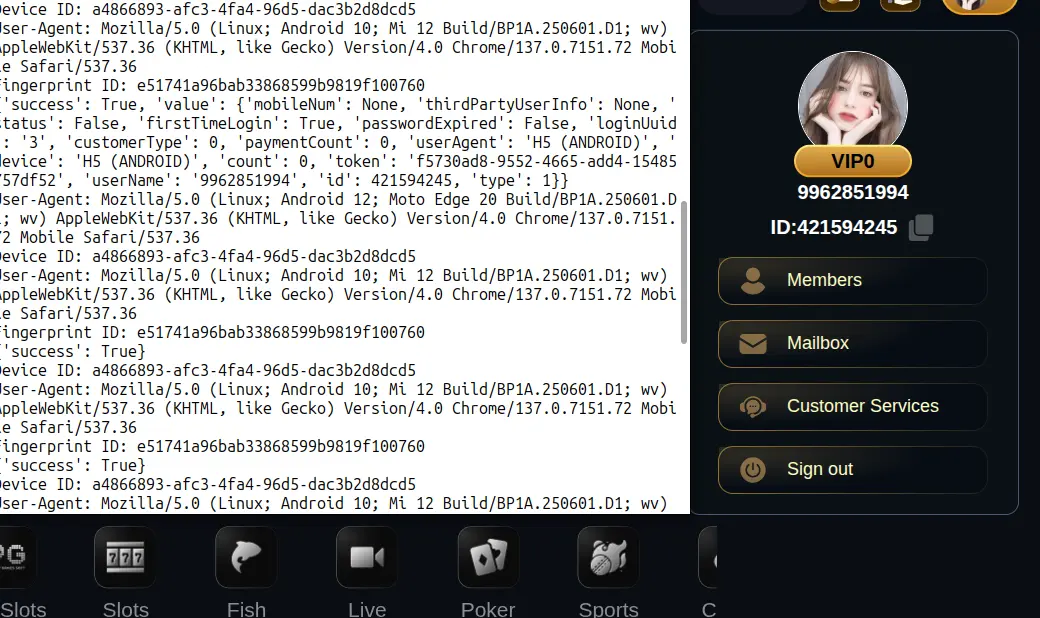
Task: Click the Sign out power icon
Action: (753, 469)
